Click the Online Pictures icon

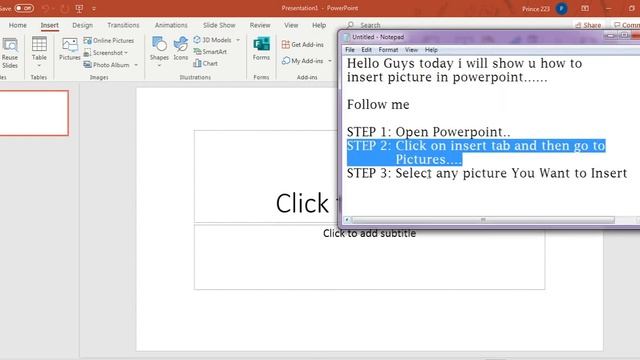tap(87, 40)
